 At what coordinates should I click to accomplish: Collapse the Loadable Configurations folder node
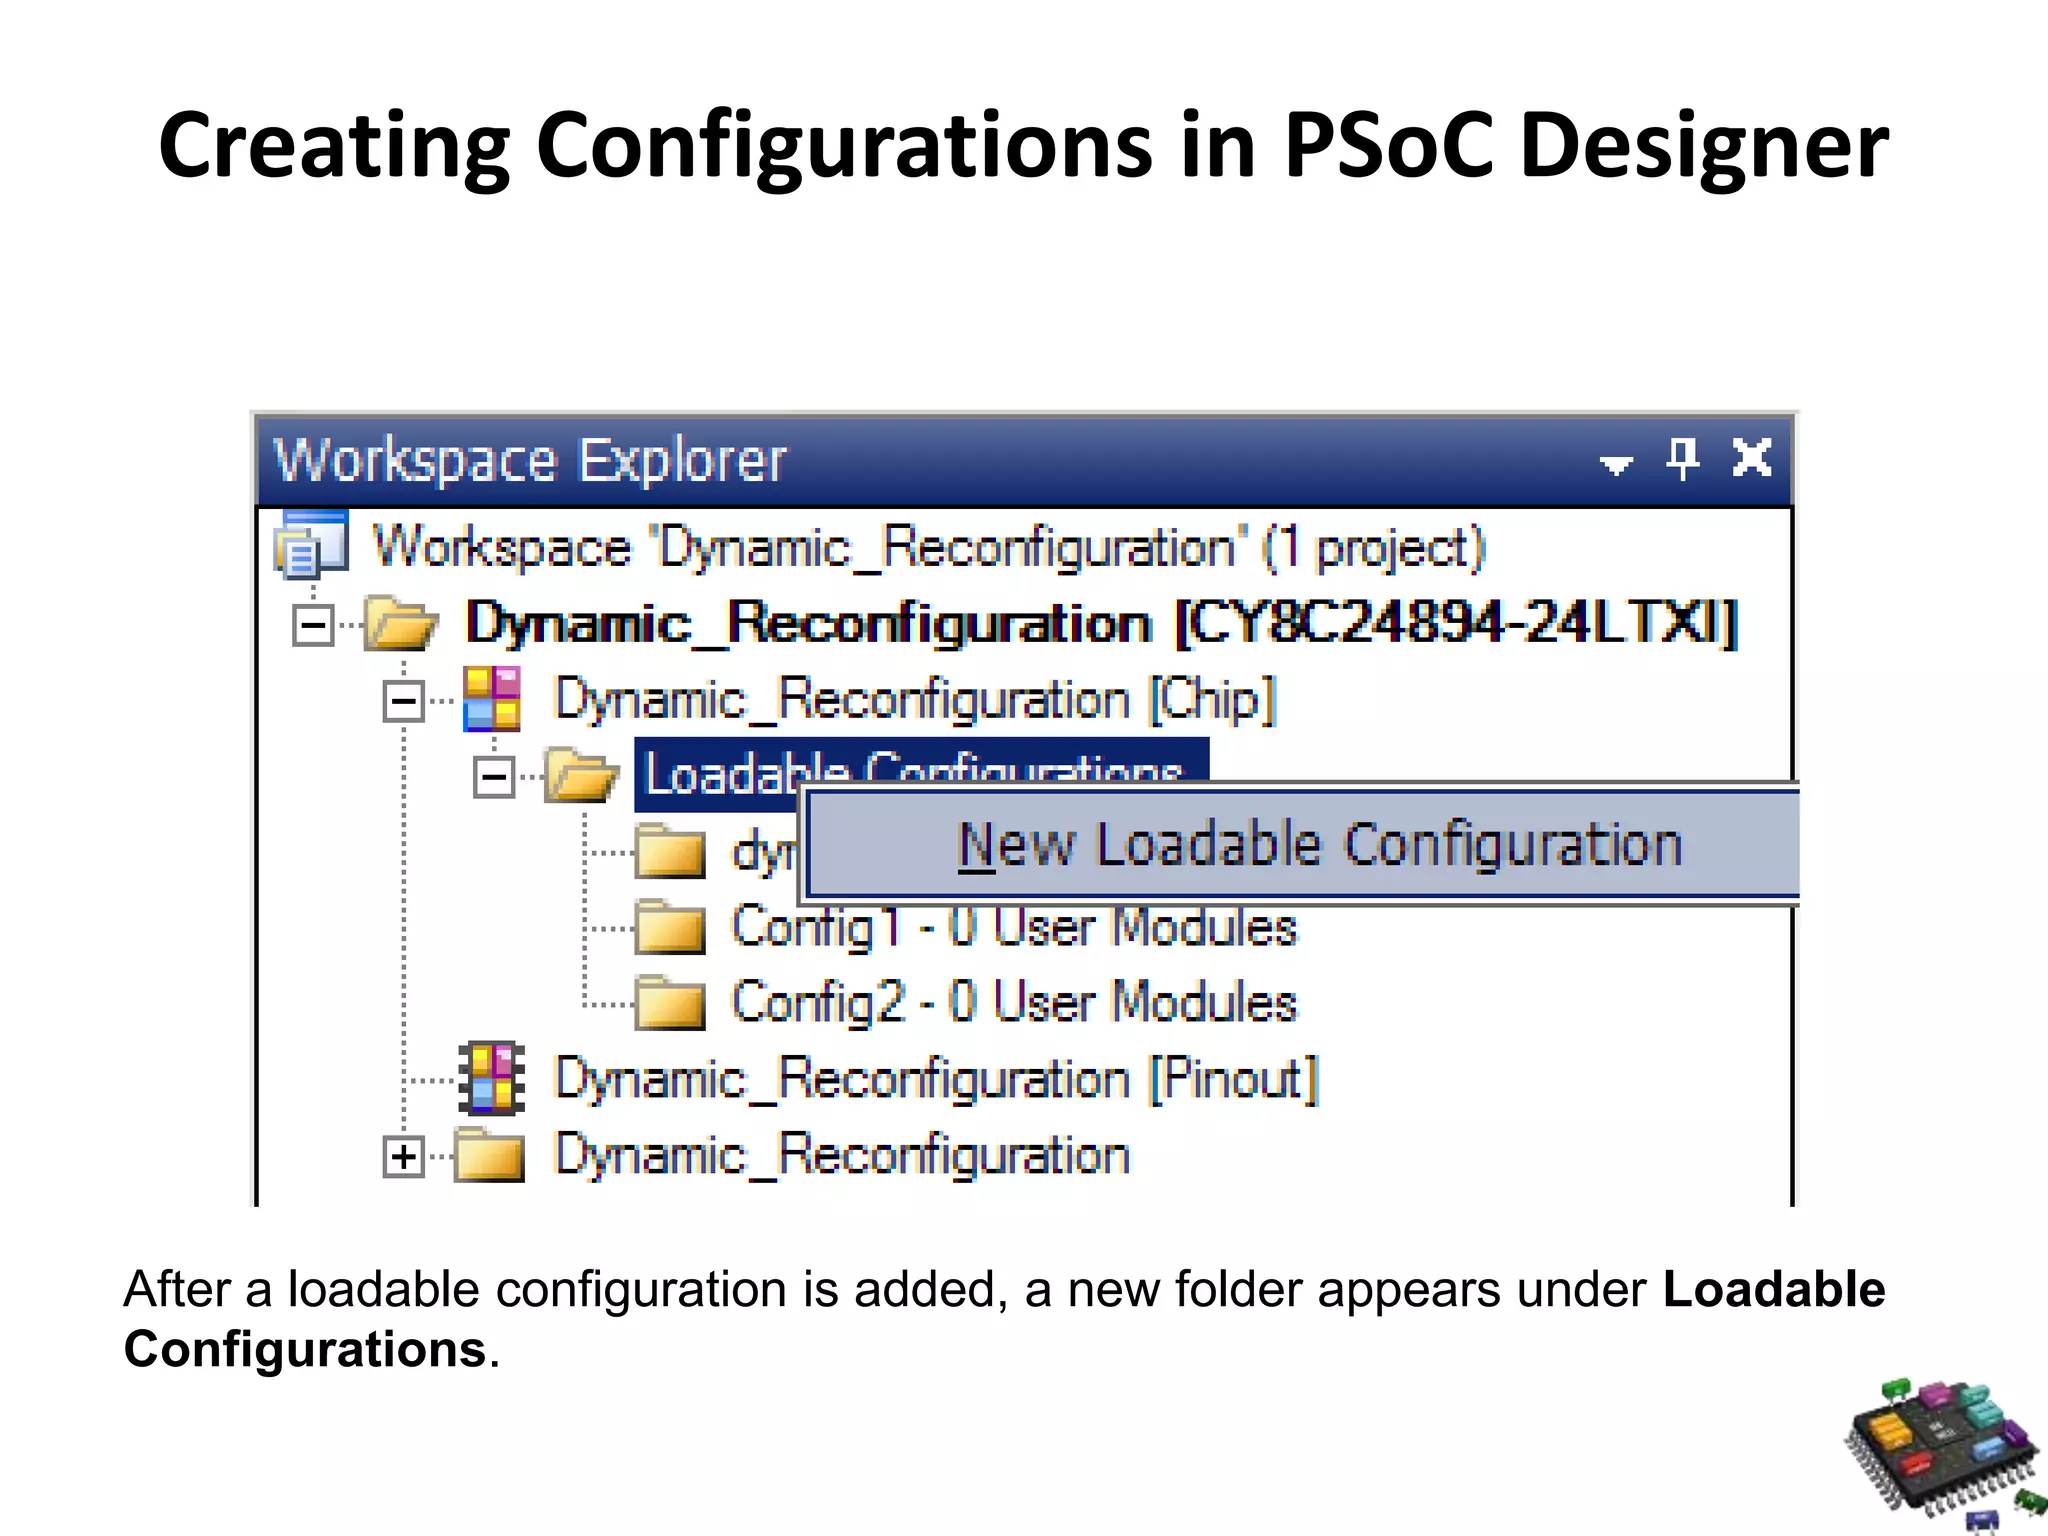(x=493, y=777)
